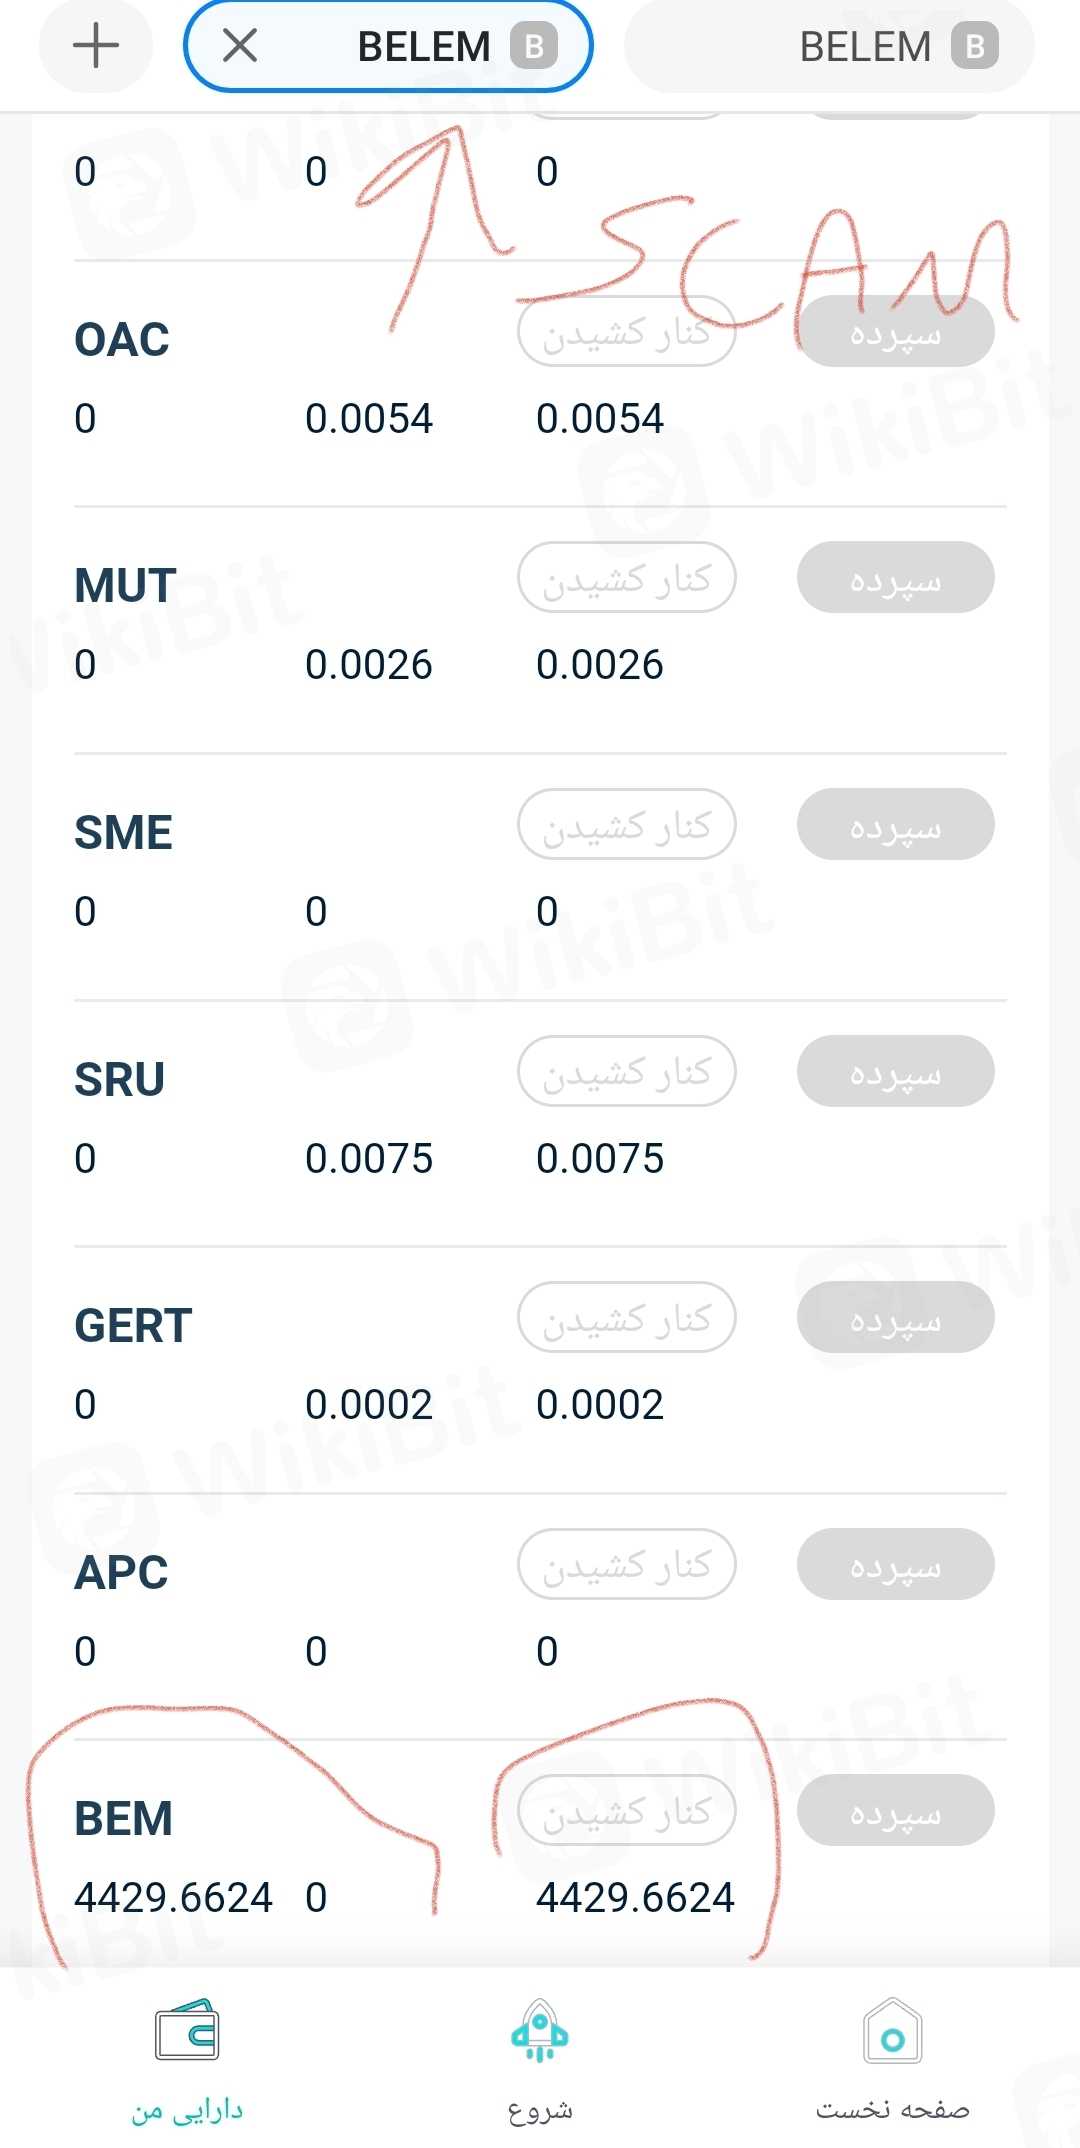
Task: Withdraw the BEM balance
Action: point(627,1811)
